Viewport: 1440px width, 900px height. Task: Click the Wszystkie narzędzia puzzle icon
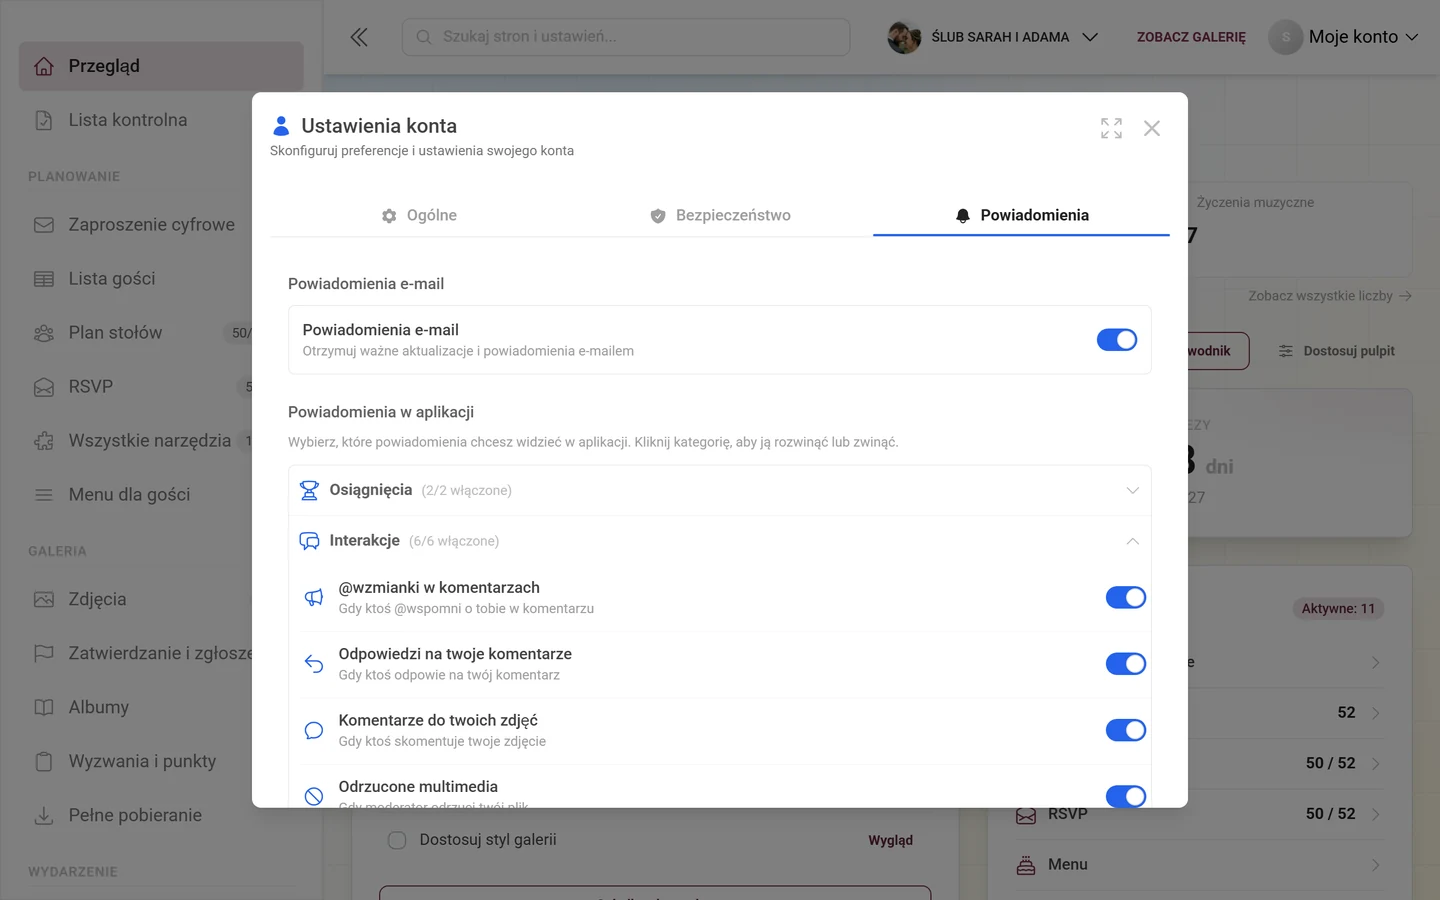(44, 441)
